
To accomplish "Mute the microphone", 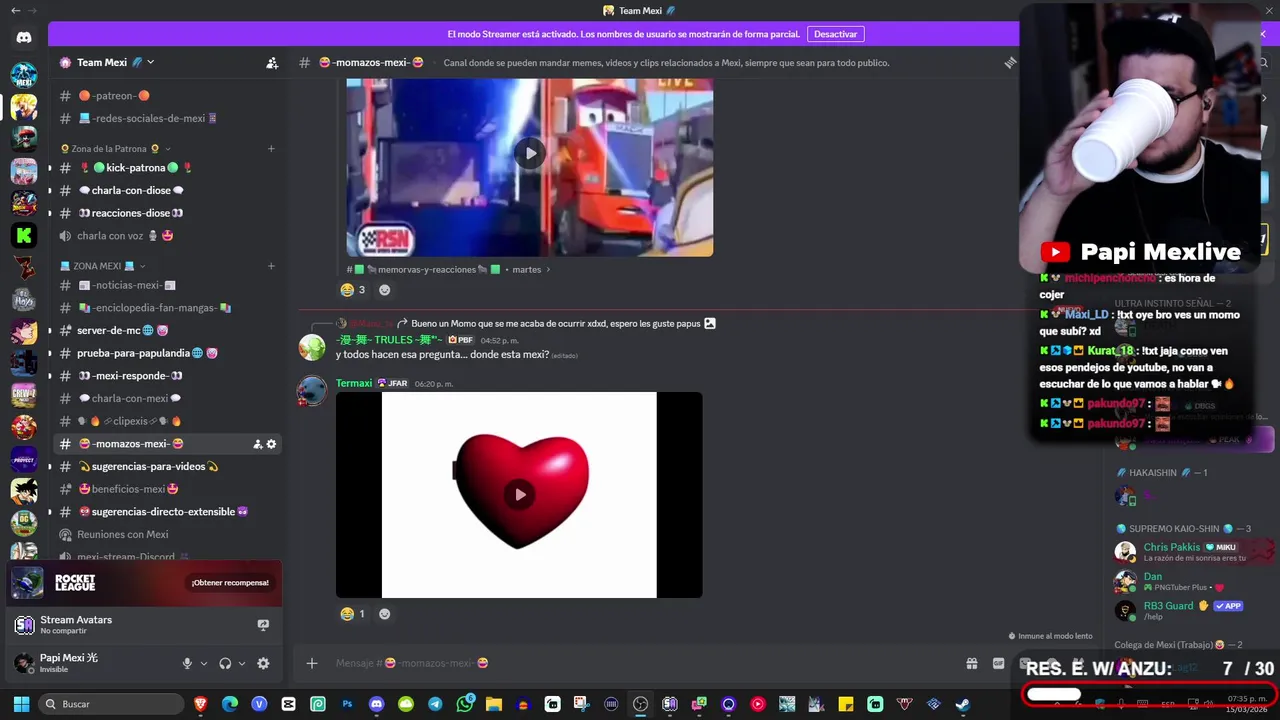I will (187, 663).
